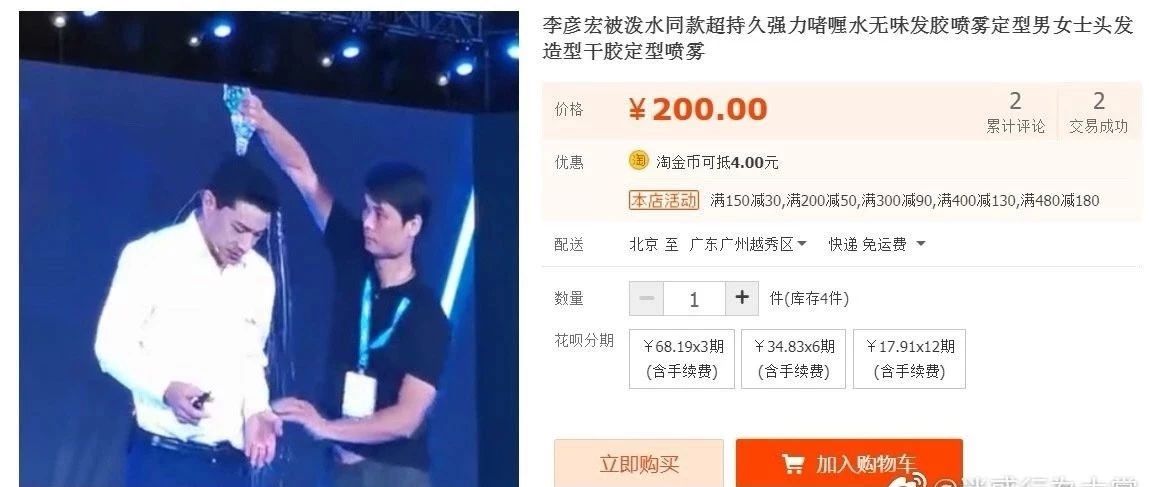This screenshot has width=1149, height=487.
Task: Click the 立即购买 buy now button
Action: (x=639, y=463)
